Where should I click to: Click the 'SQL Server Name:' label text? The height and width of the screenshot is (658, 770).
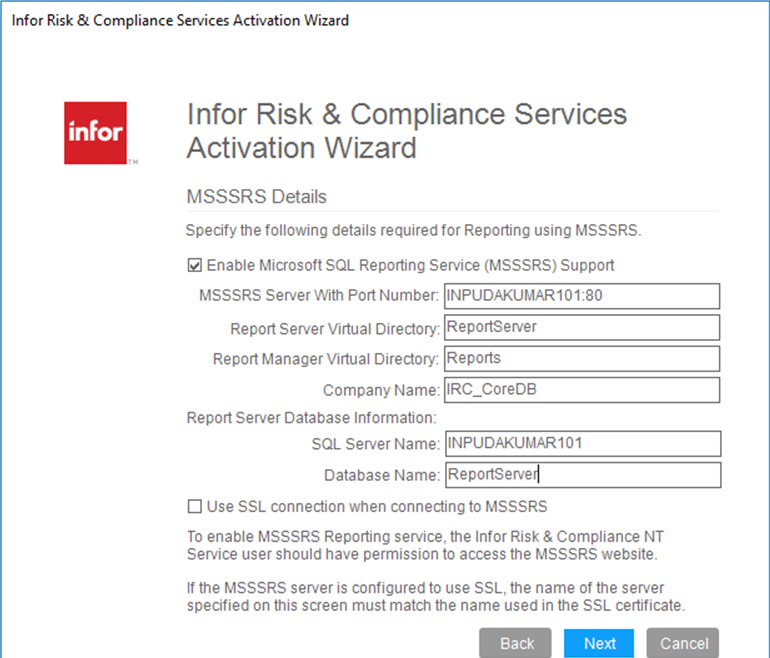coord(375,444)
